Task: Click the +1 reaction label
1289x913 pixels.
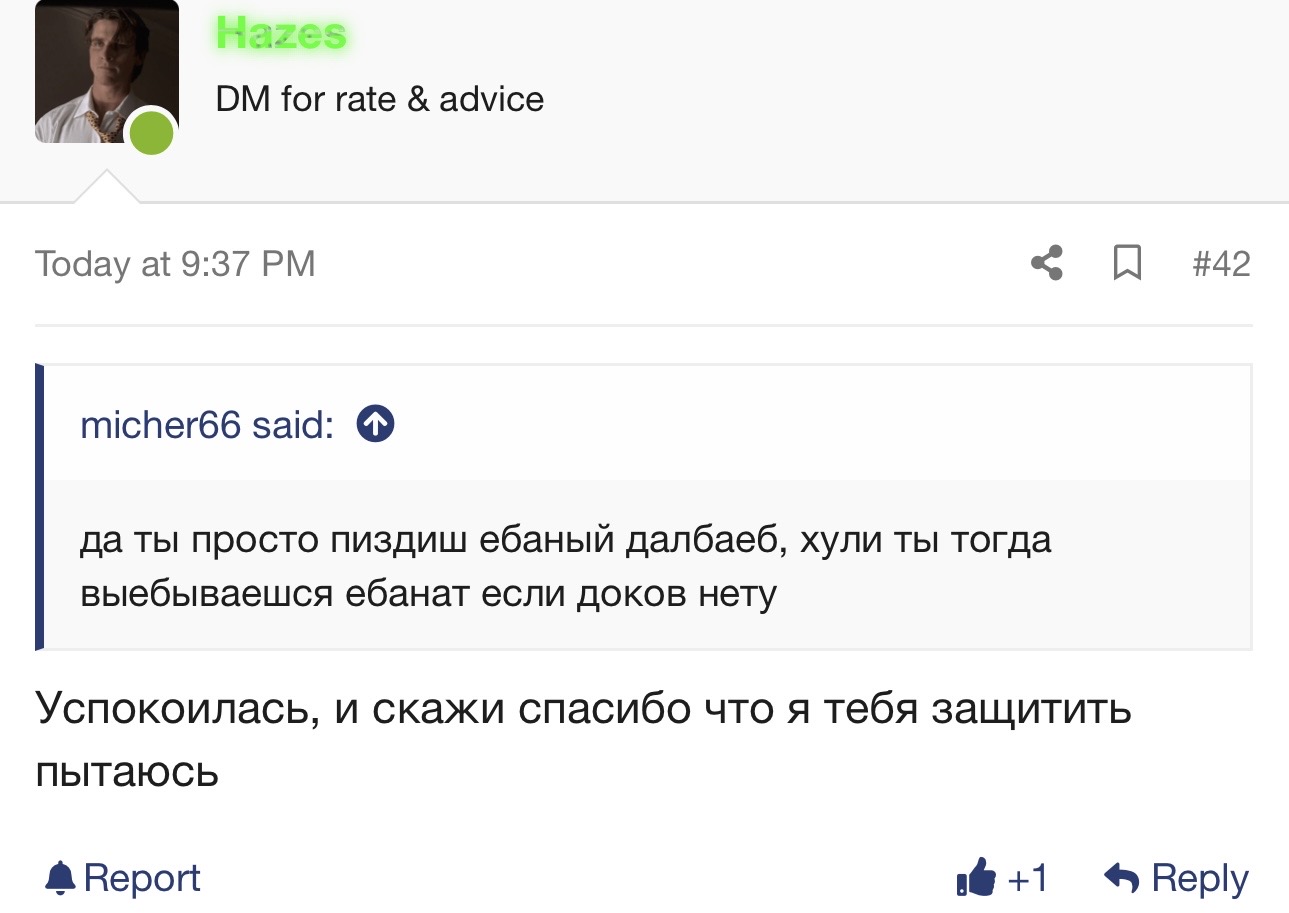Action: point(1027,879)
